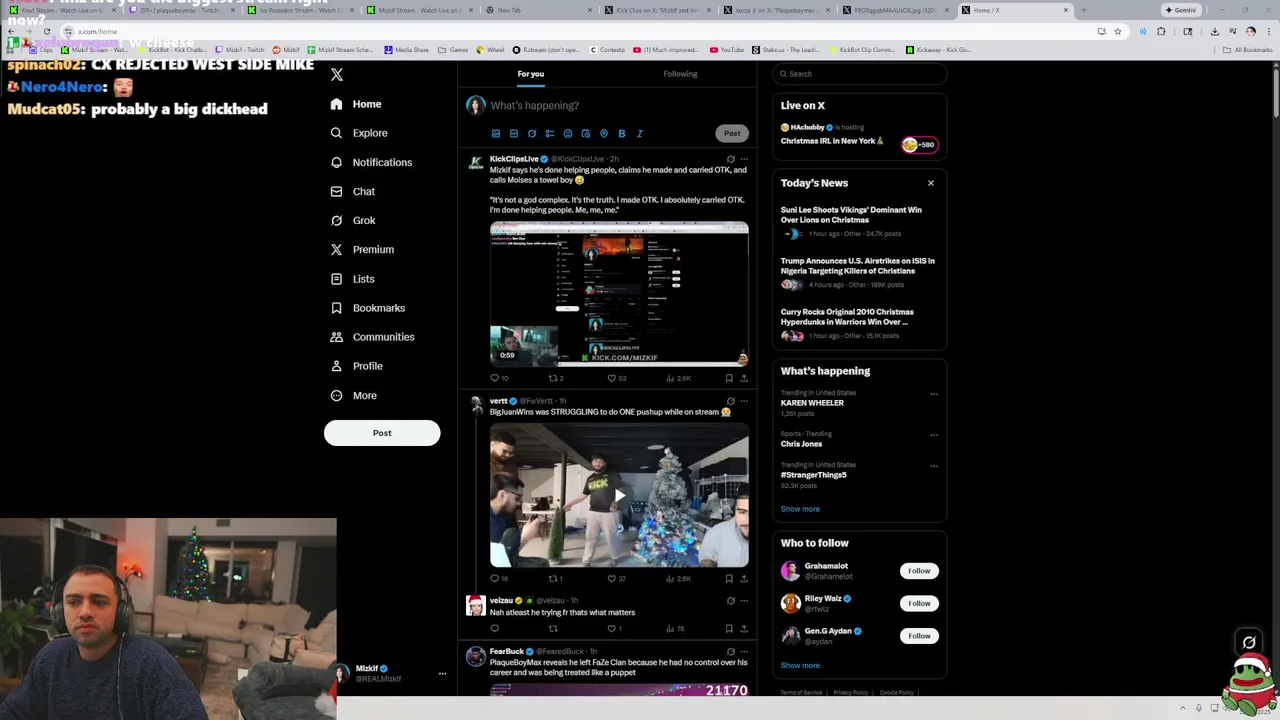Screen dimensions: 1280x720
Task: Open Grok enhance icon in composer
Action: [x=532, y=133]
